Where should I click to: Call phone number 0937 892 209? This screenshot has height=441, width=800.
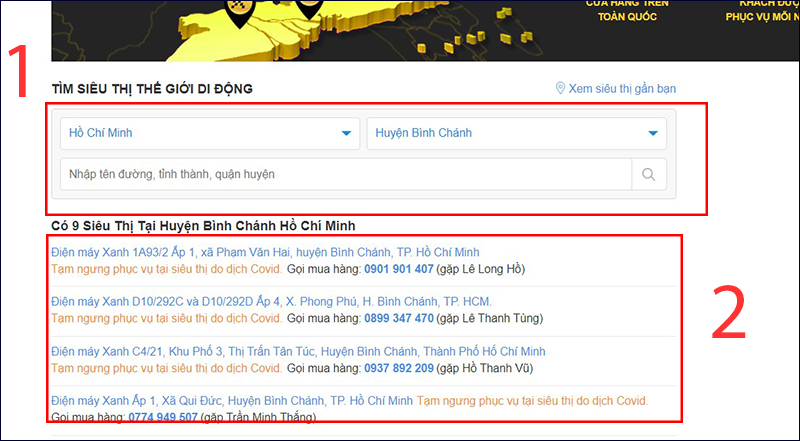398,368
